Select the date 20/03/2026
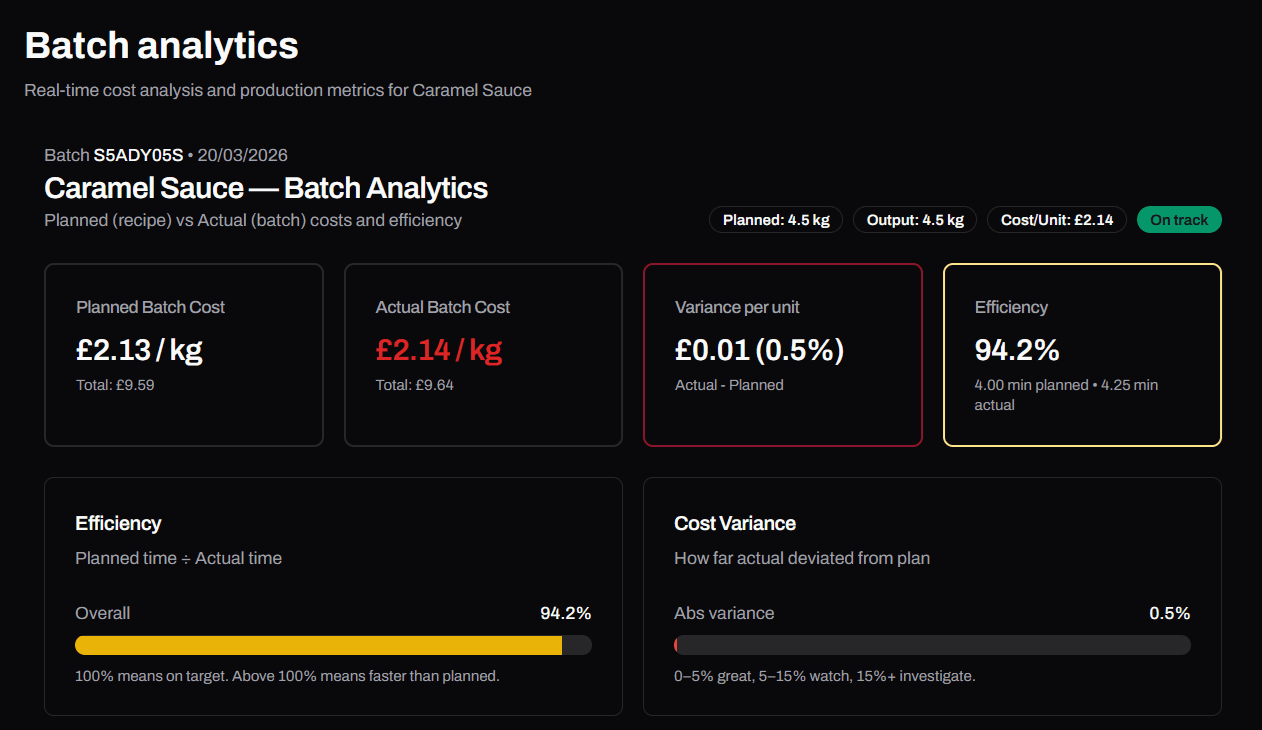The height and width of the screenshot is (730, 1262). coord(243,155)
